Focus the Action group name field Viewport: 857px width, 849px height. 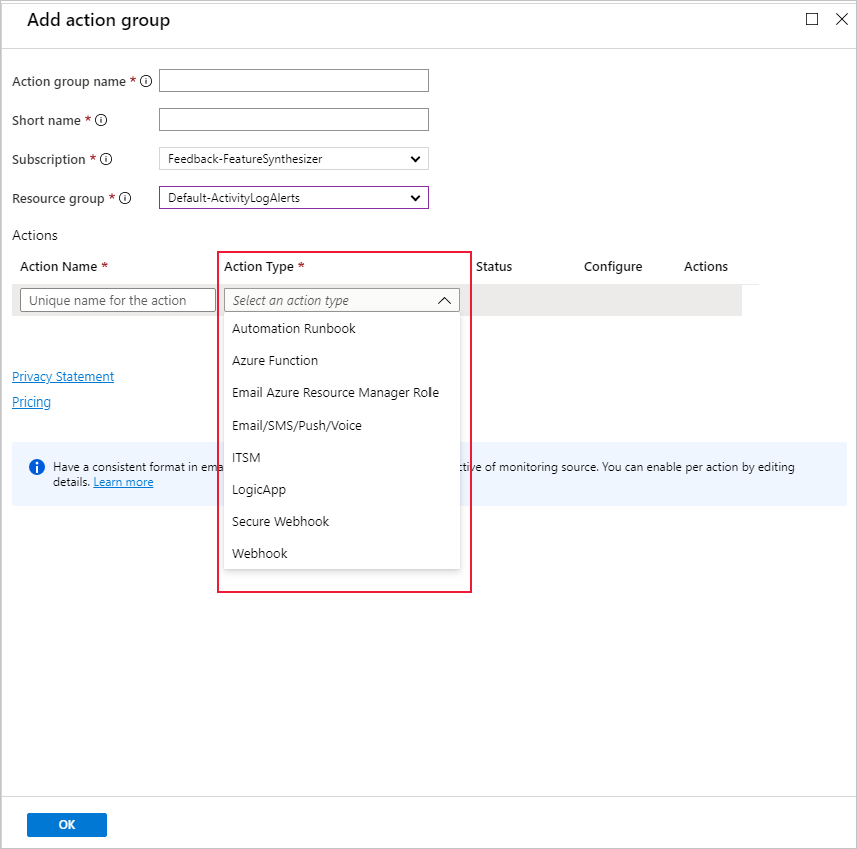click(294, 81)
